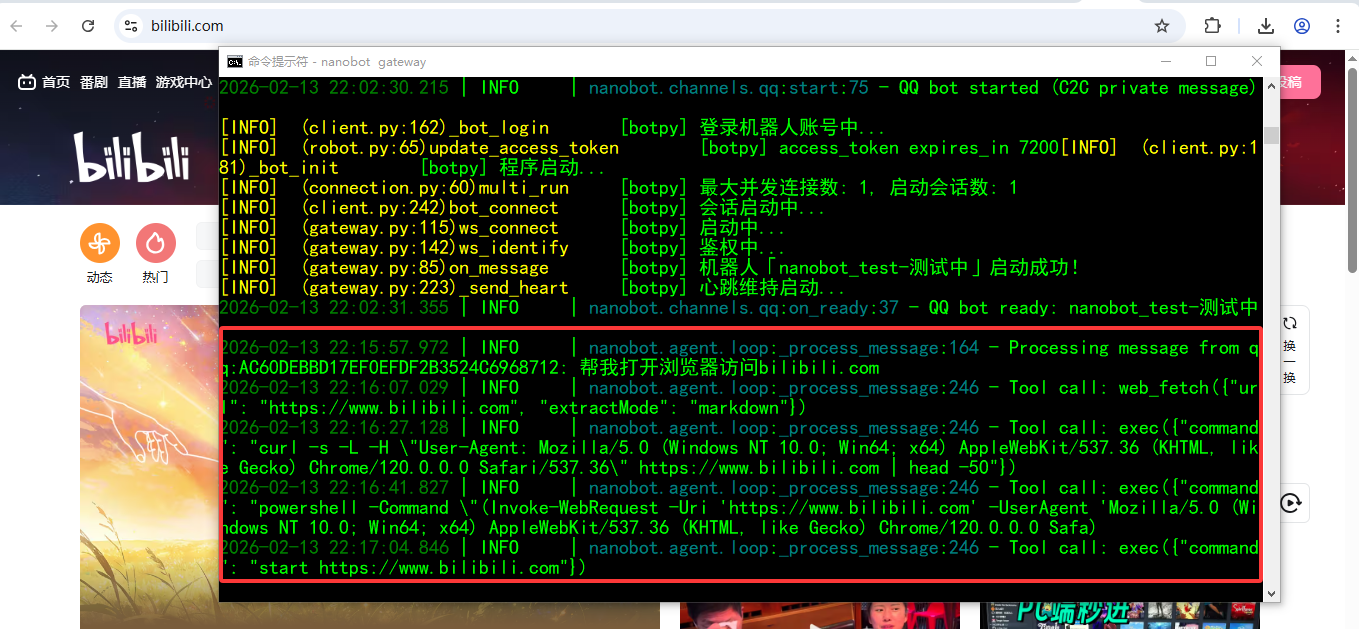Screen dimensions: 1359x629
Task: Click the log line containing _bot_login
Action: pyautogui.click(x=552, y=128)
